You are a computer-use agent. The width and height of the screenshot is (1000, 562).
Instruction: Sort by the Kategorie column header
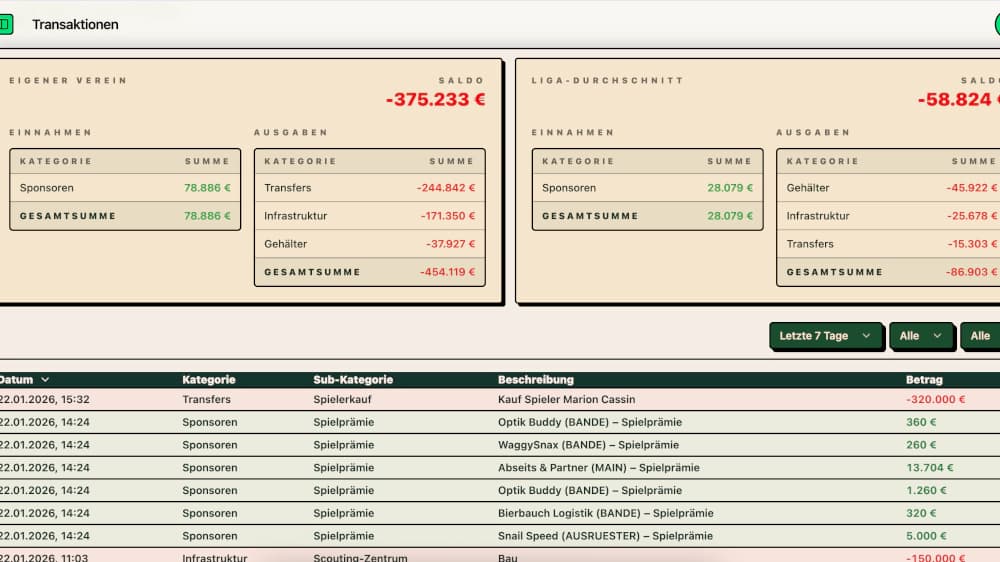[x=209, y=380]
